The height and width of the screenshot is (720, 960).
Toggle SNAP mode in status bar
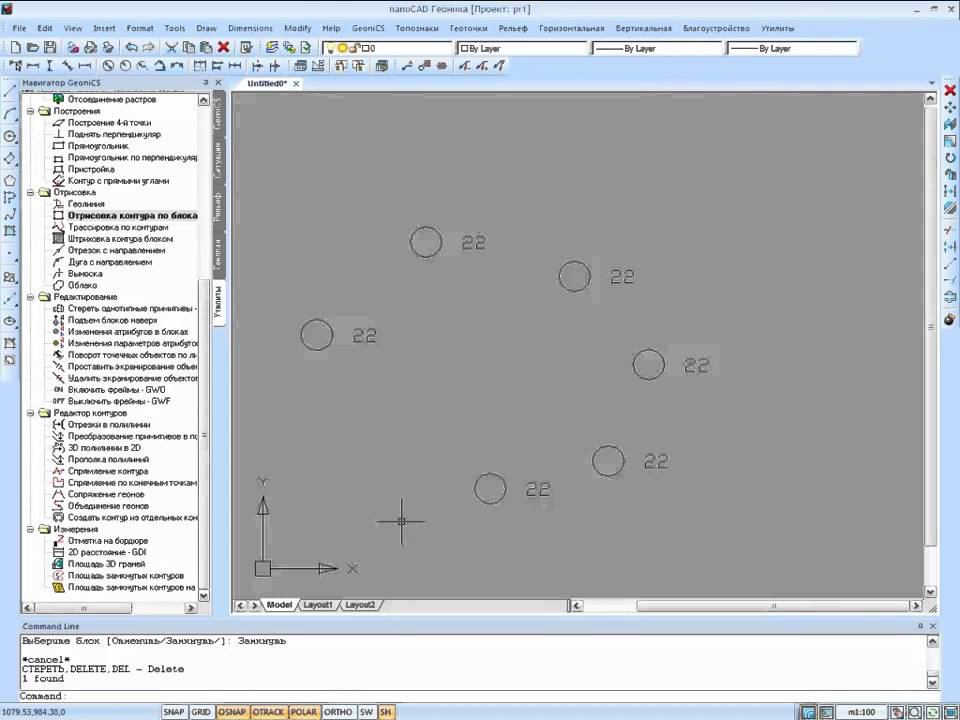173,712
